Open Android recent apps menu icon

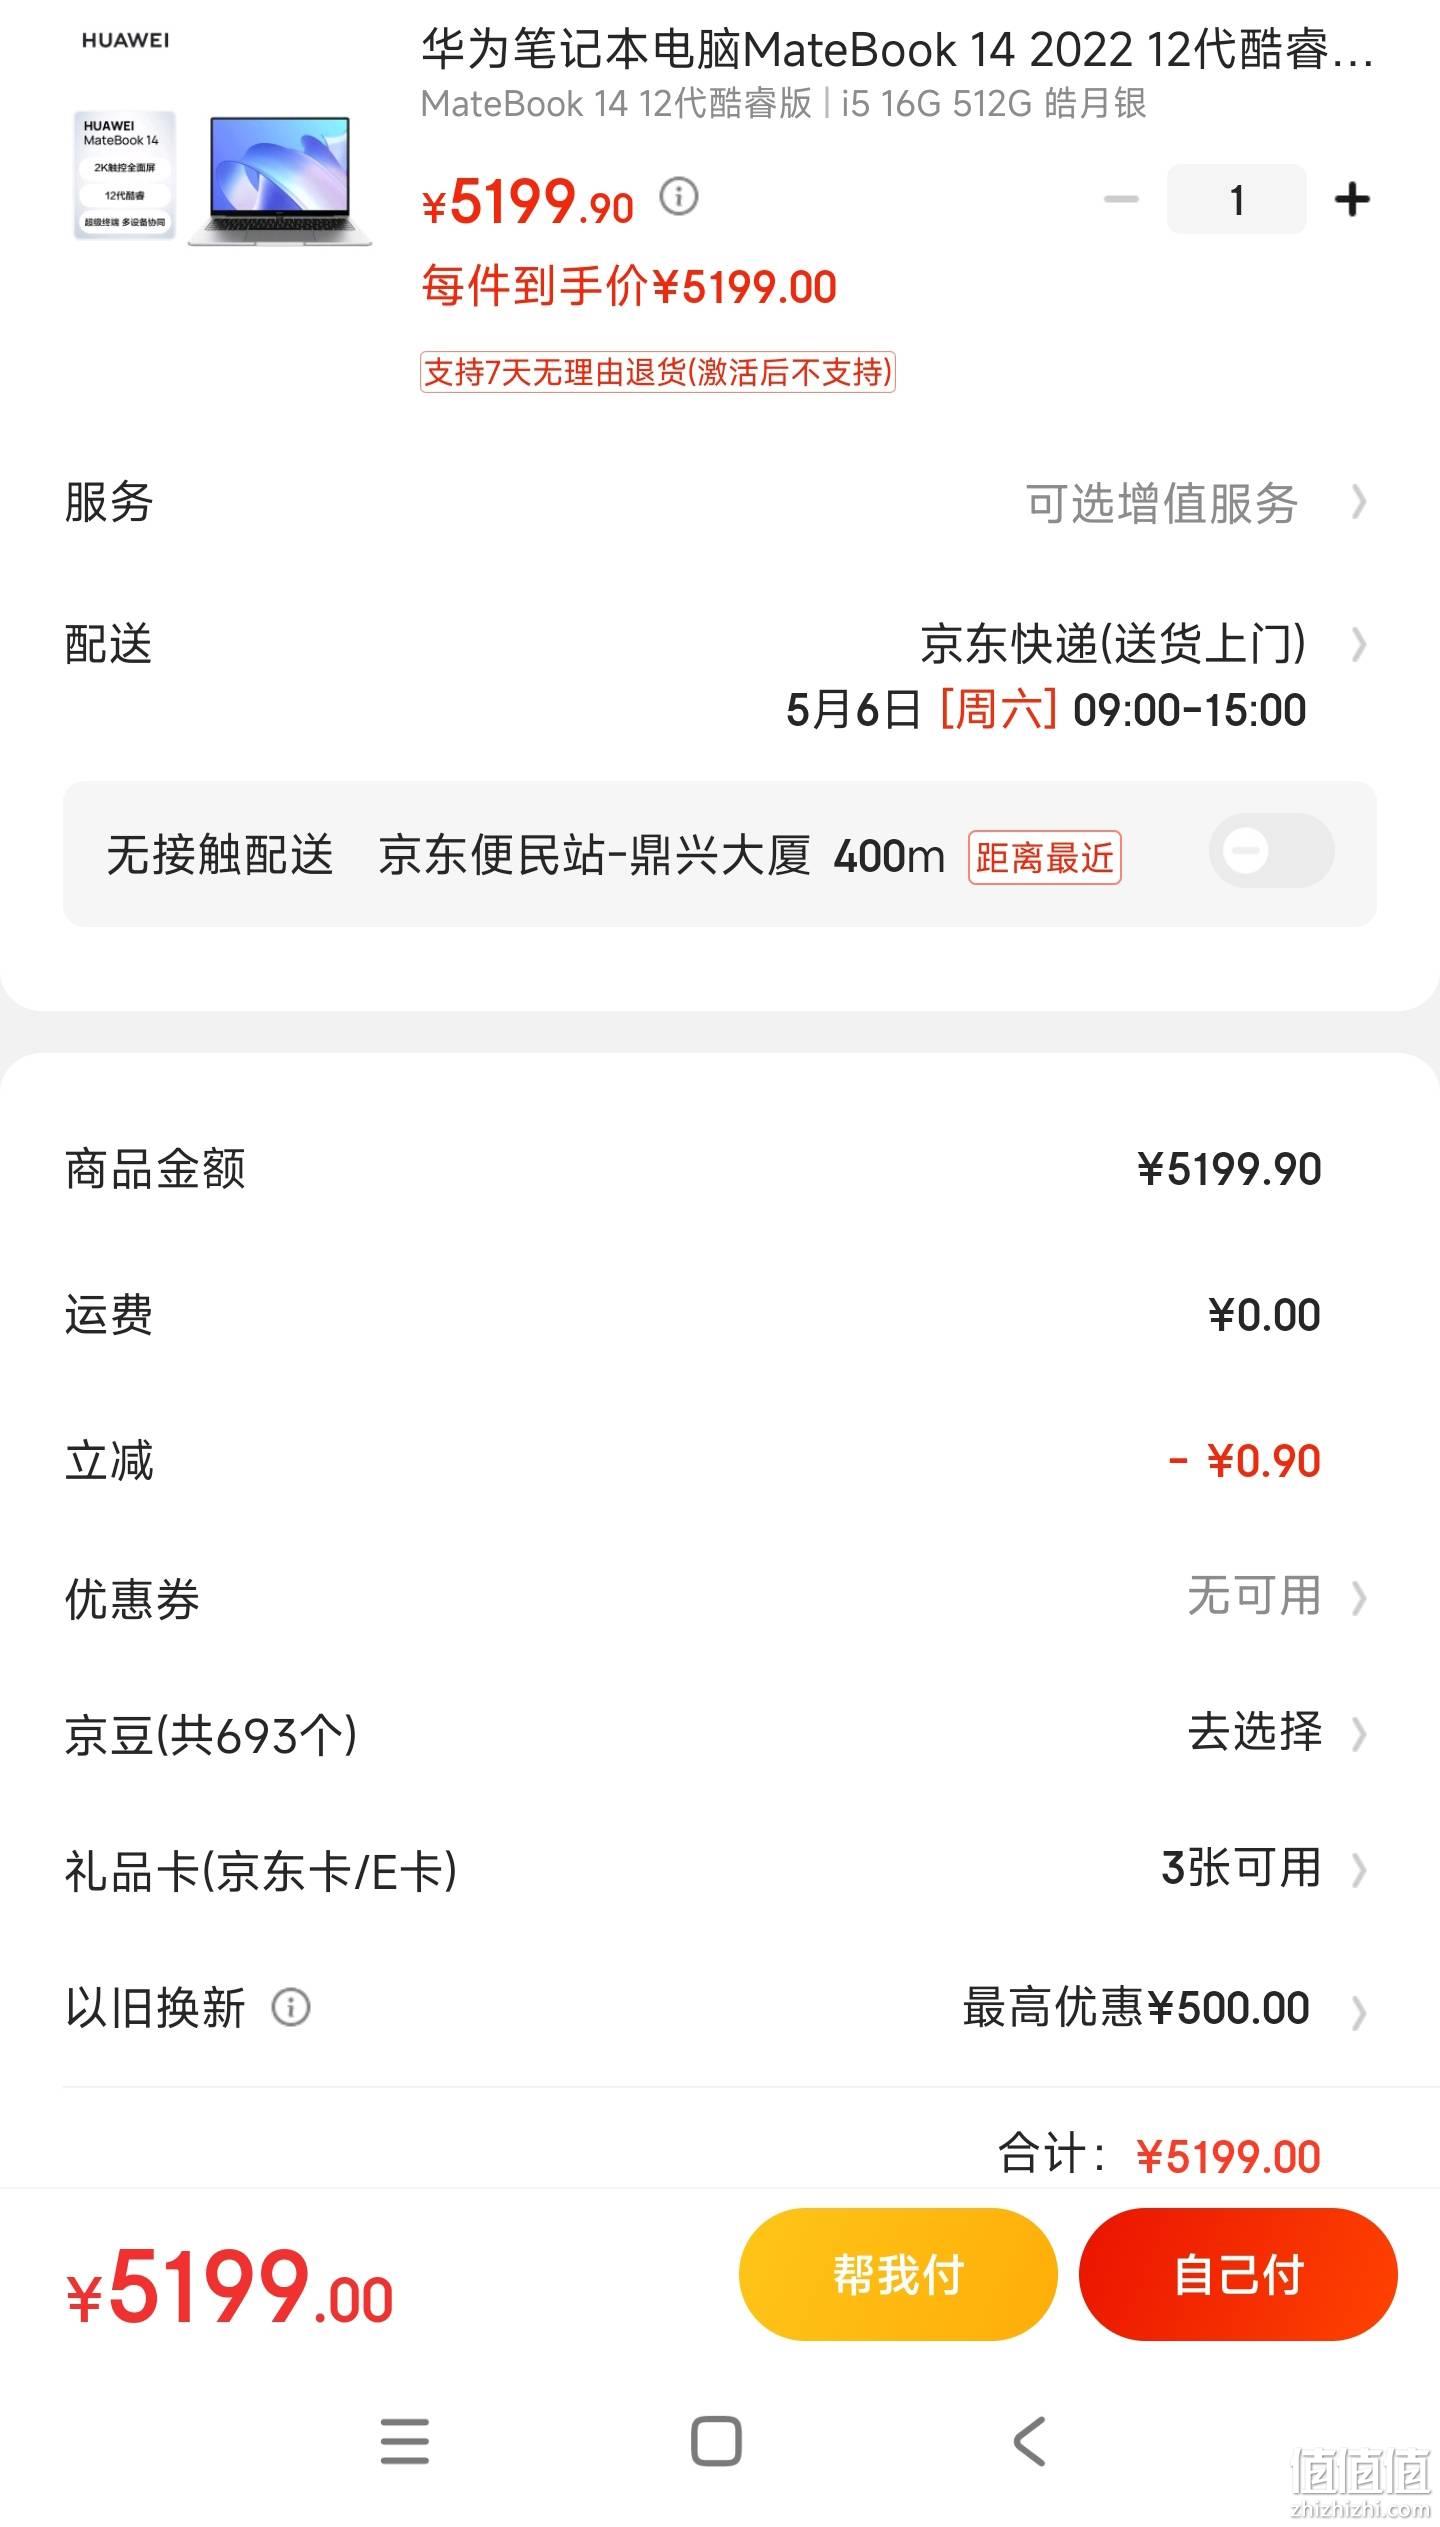point(405,2441)
